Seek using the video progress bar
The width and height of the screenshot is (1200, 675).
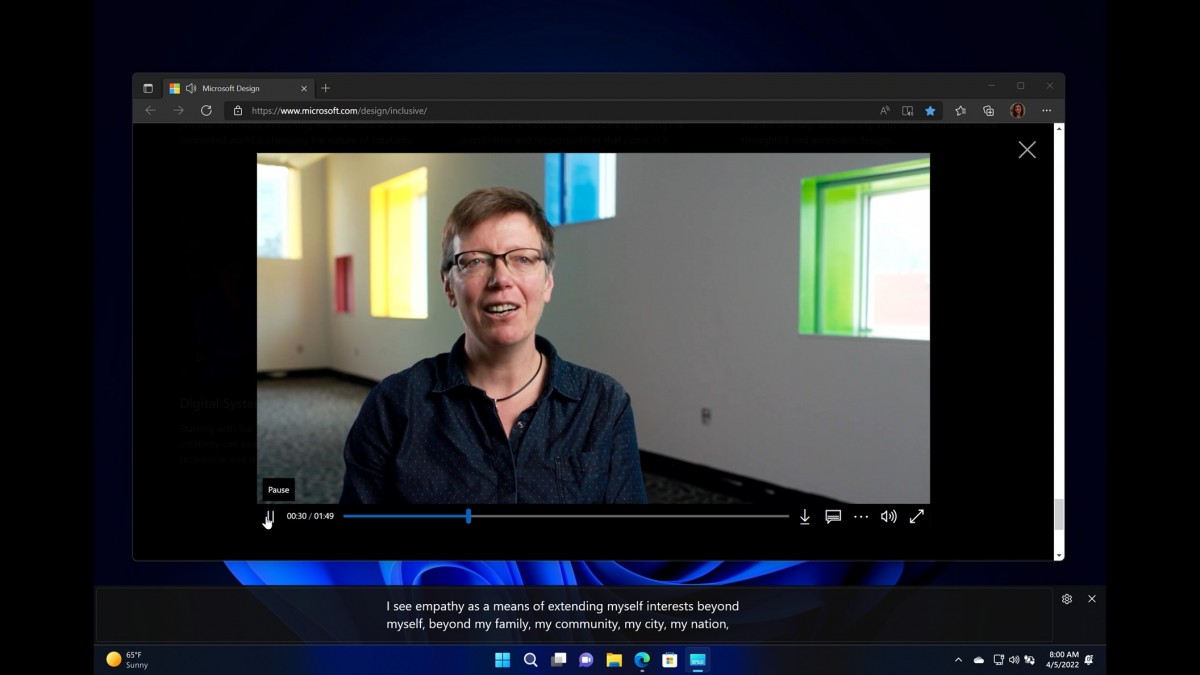(x=565, y=516)
